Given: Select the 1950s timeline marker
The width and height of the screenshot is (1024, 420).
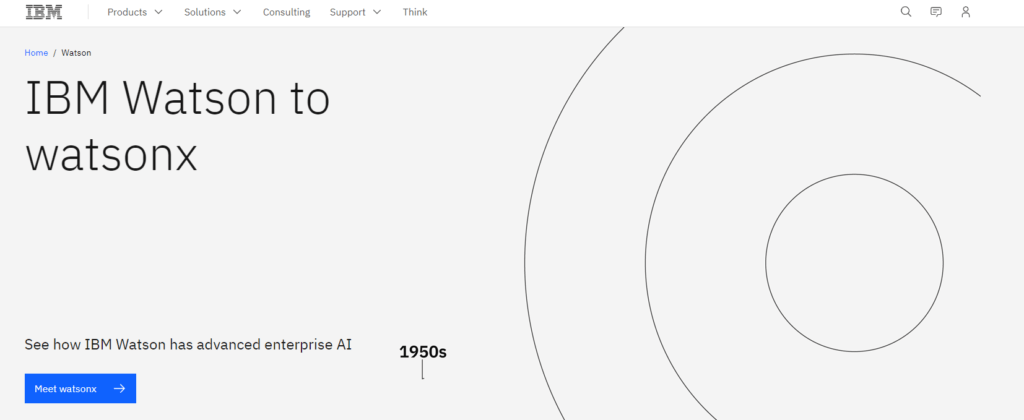Looking at the screenshot, I should point(422,352).
